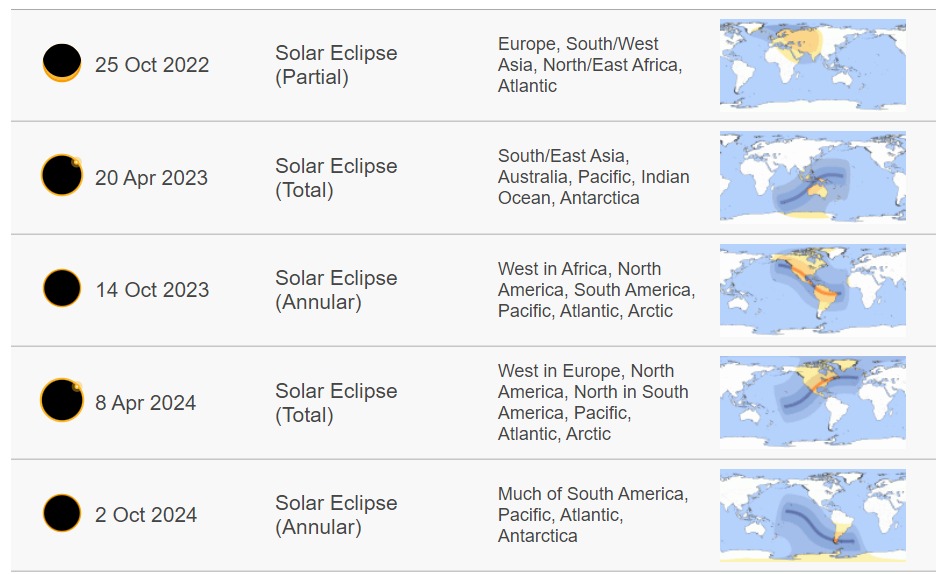Image resolution: width=936 pixels, height=574 pixels.
Task: Select the 20 Apr 2023 date
Action: [151, 178]
